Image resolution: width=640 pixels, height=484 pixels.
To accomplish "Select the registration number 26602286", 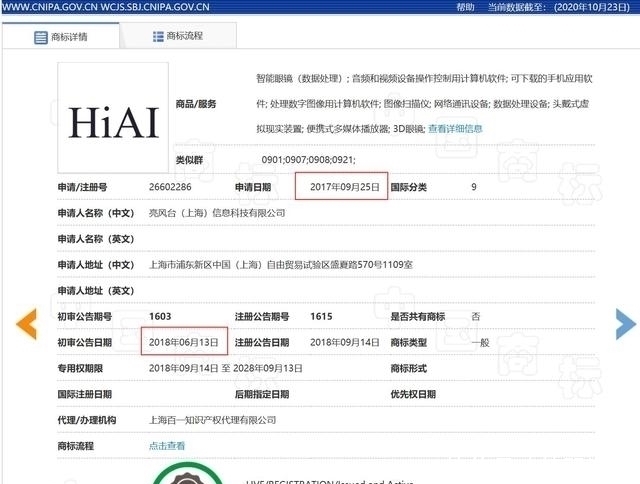I will [x=170, y=187].
